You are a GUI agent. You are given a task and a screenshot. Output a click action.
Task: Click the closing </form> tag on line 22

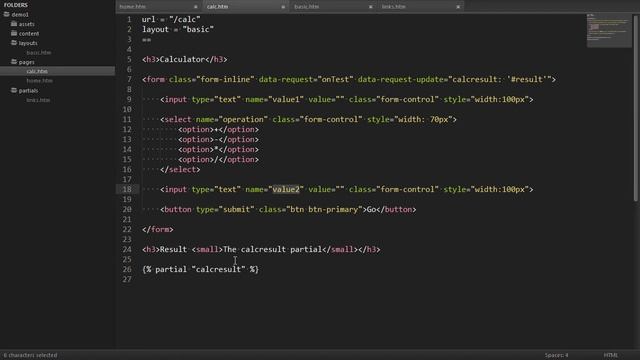point(158,229)
